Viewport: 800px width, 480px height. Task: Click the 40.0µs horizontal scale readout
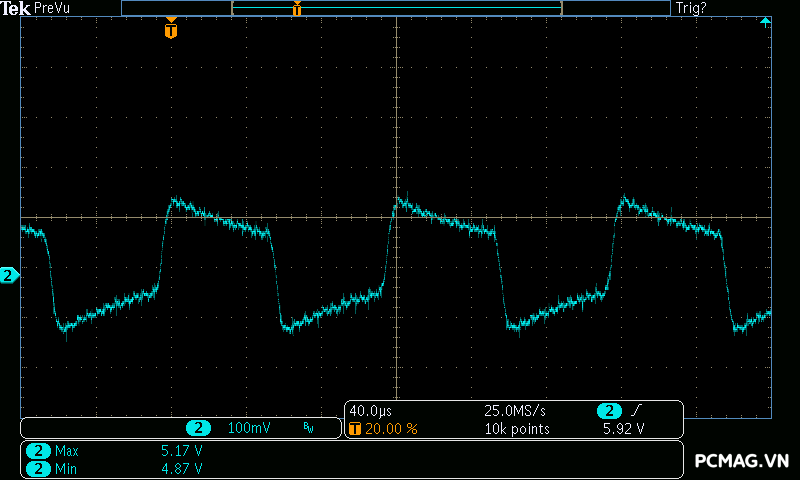370,411
